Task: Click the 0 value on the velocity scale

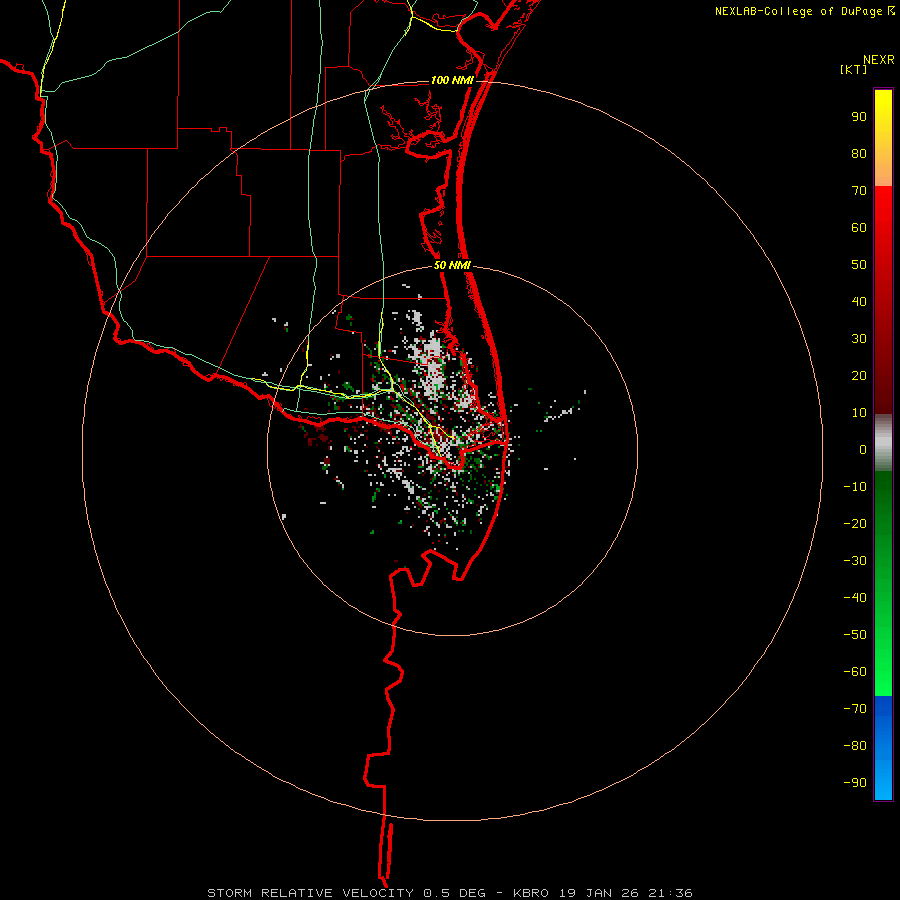Action: [x=863, y=449]
